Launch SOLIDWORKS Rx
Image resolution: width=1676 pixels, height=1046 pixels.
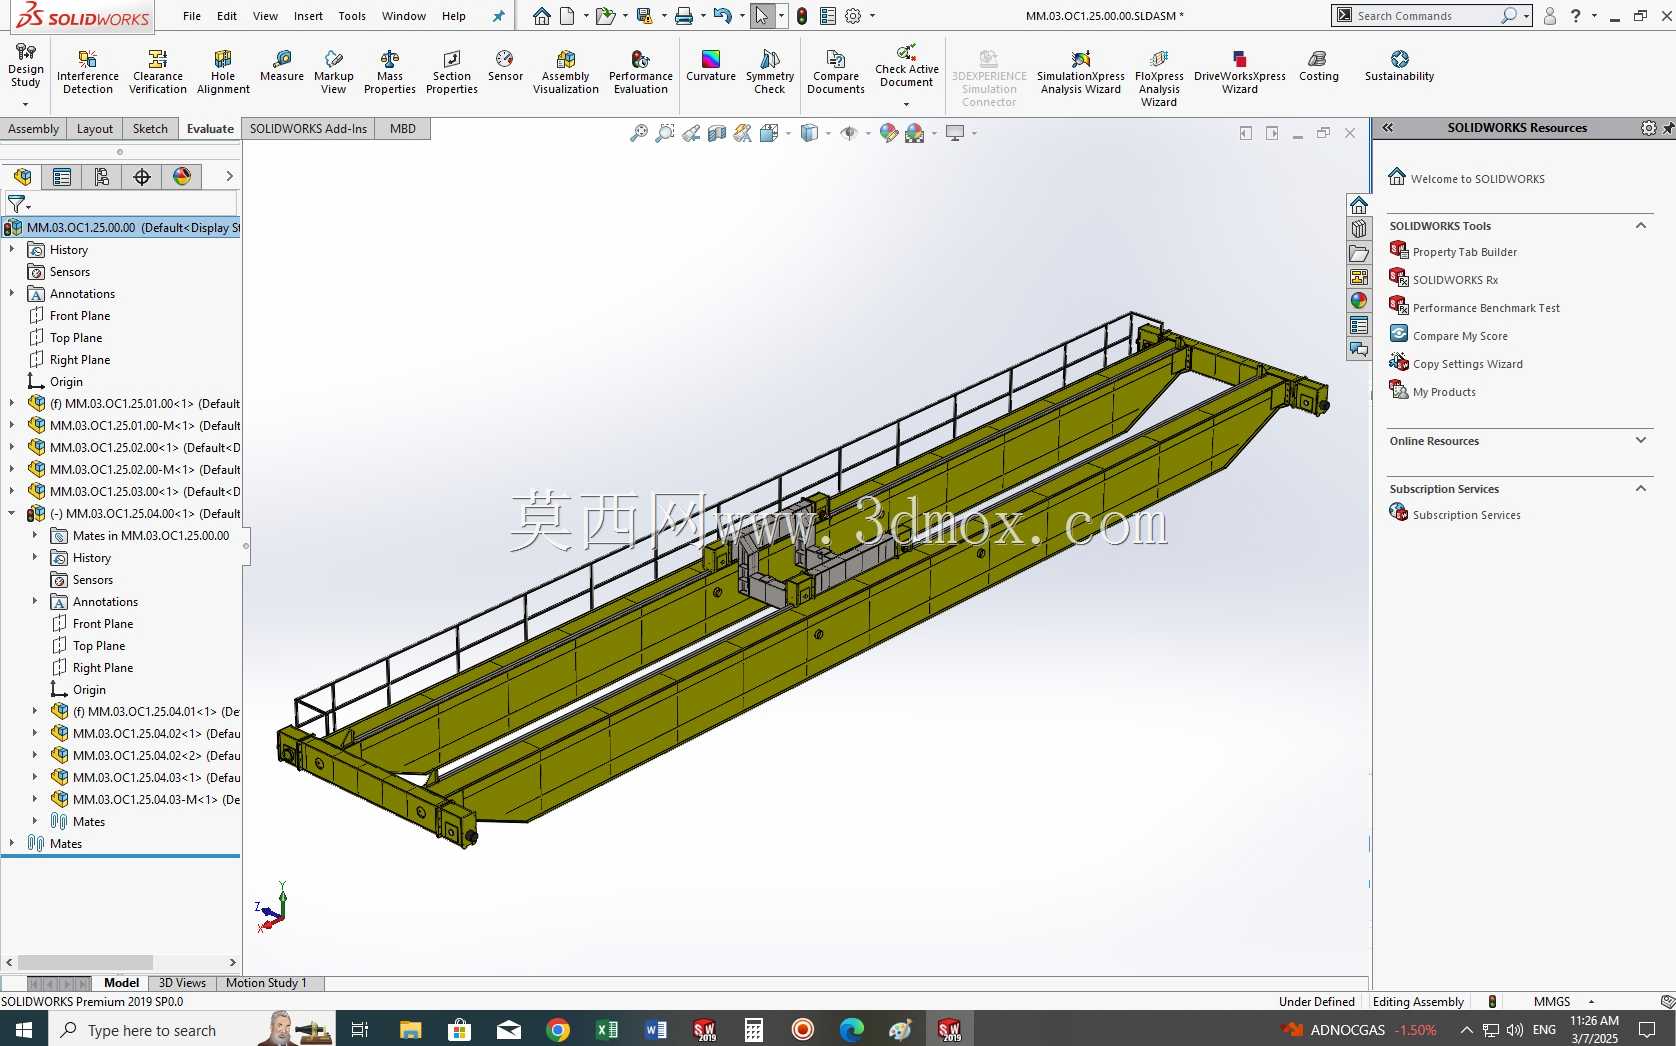(1455, 280)
